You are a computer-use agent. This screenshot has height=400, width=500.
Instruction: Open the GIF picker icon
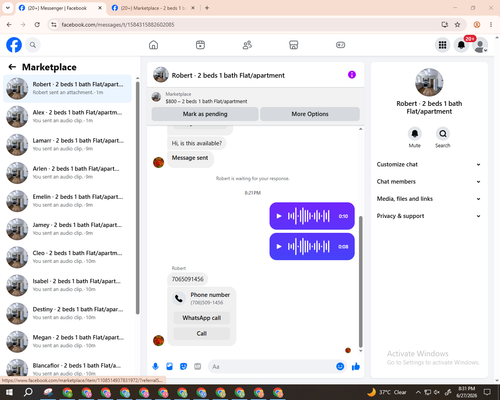pyautogui.click(x=197, y=367)
